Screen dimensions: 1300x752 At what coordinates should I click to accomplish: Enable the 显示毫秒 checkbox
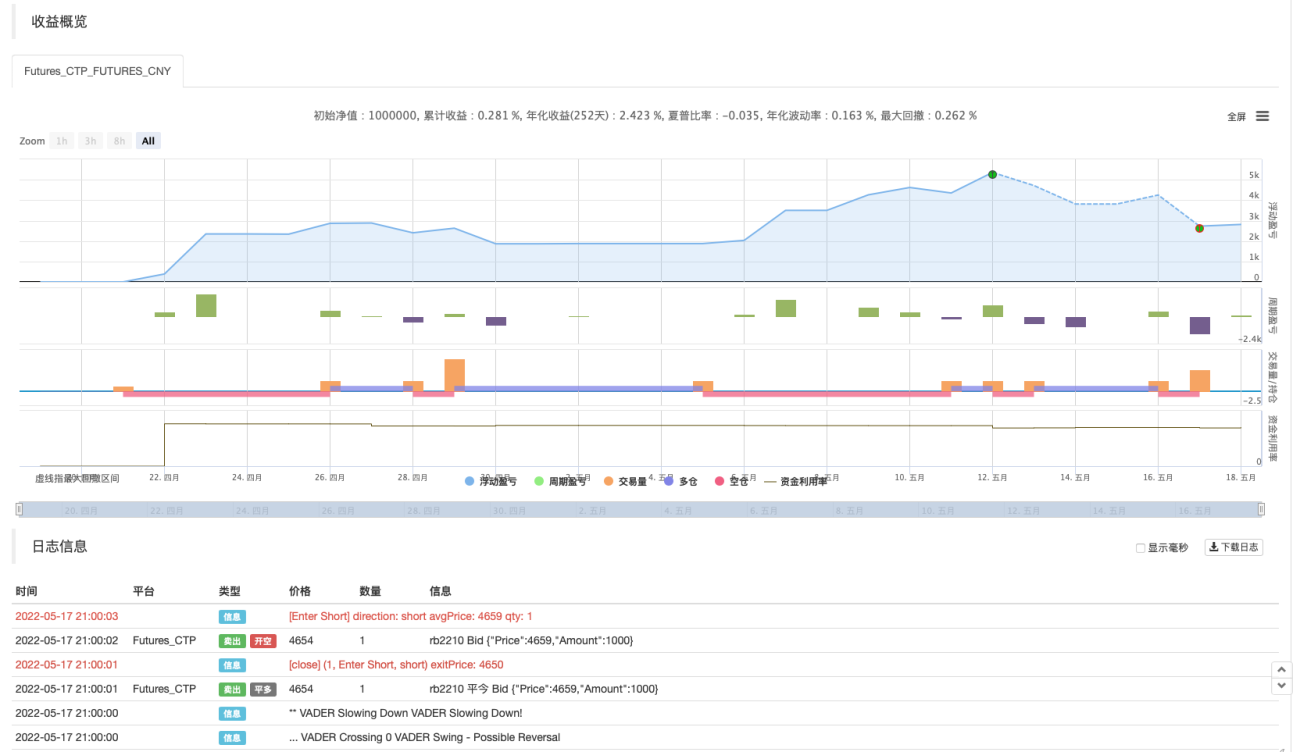click(x=1141, y=548)
